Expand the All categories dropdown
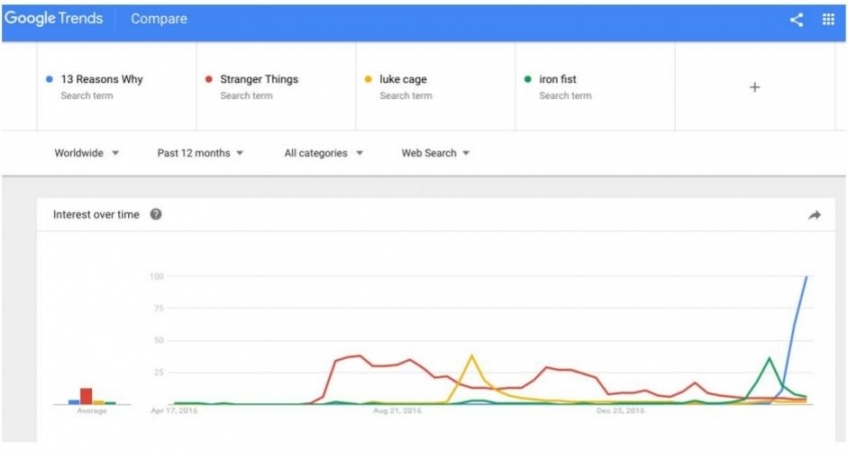848x458 pixels. pos(323,153)
